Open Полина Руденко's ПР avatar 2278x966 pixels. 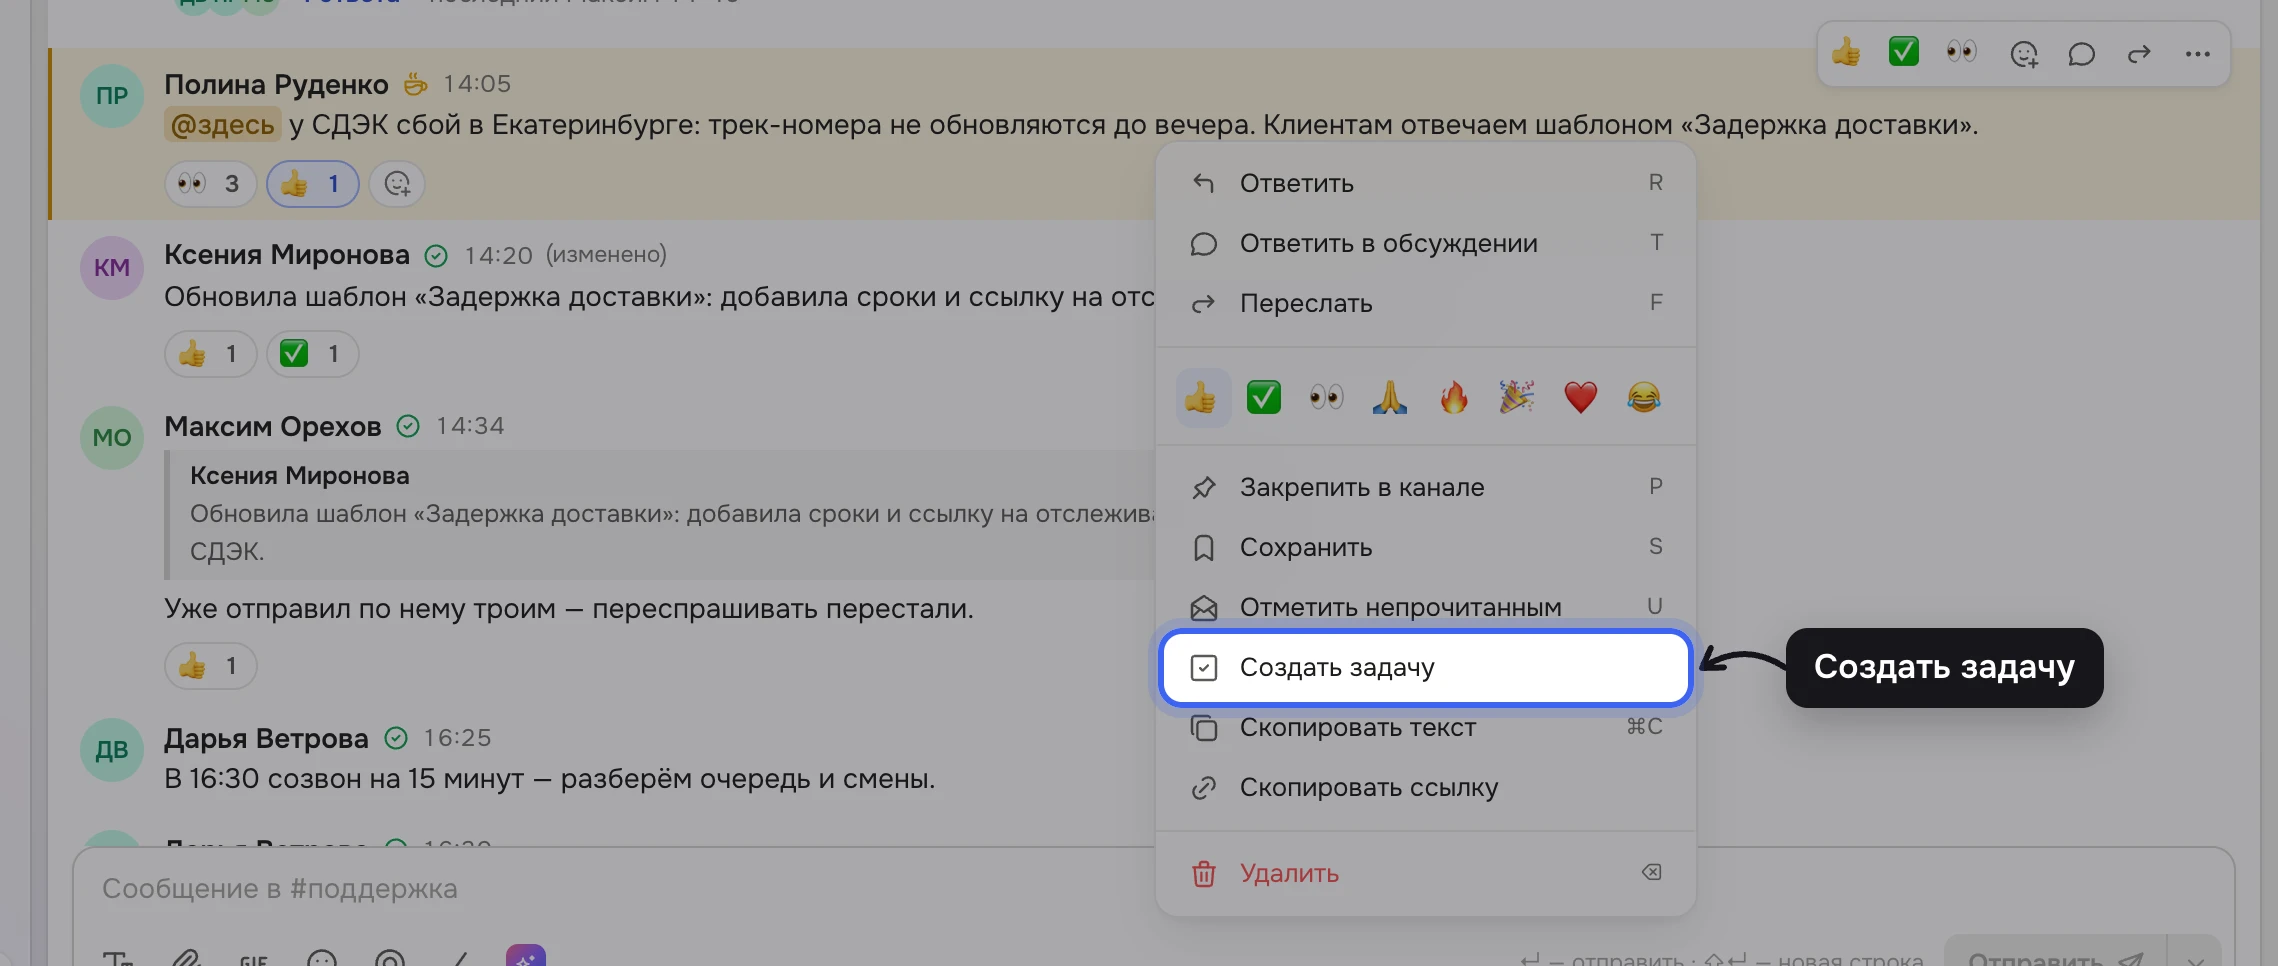[112, 96]
